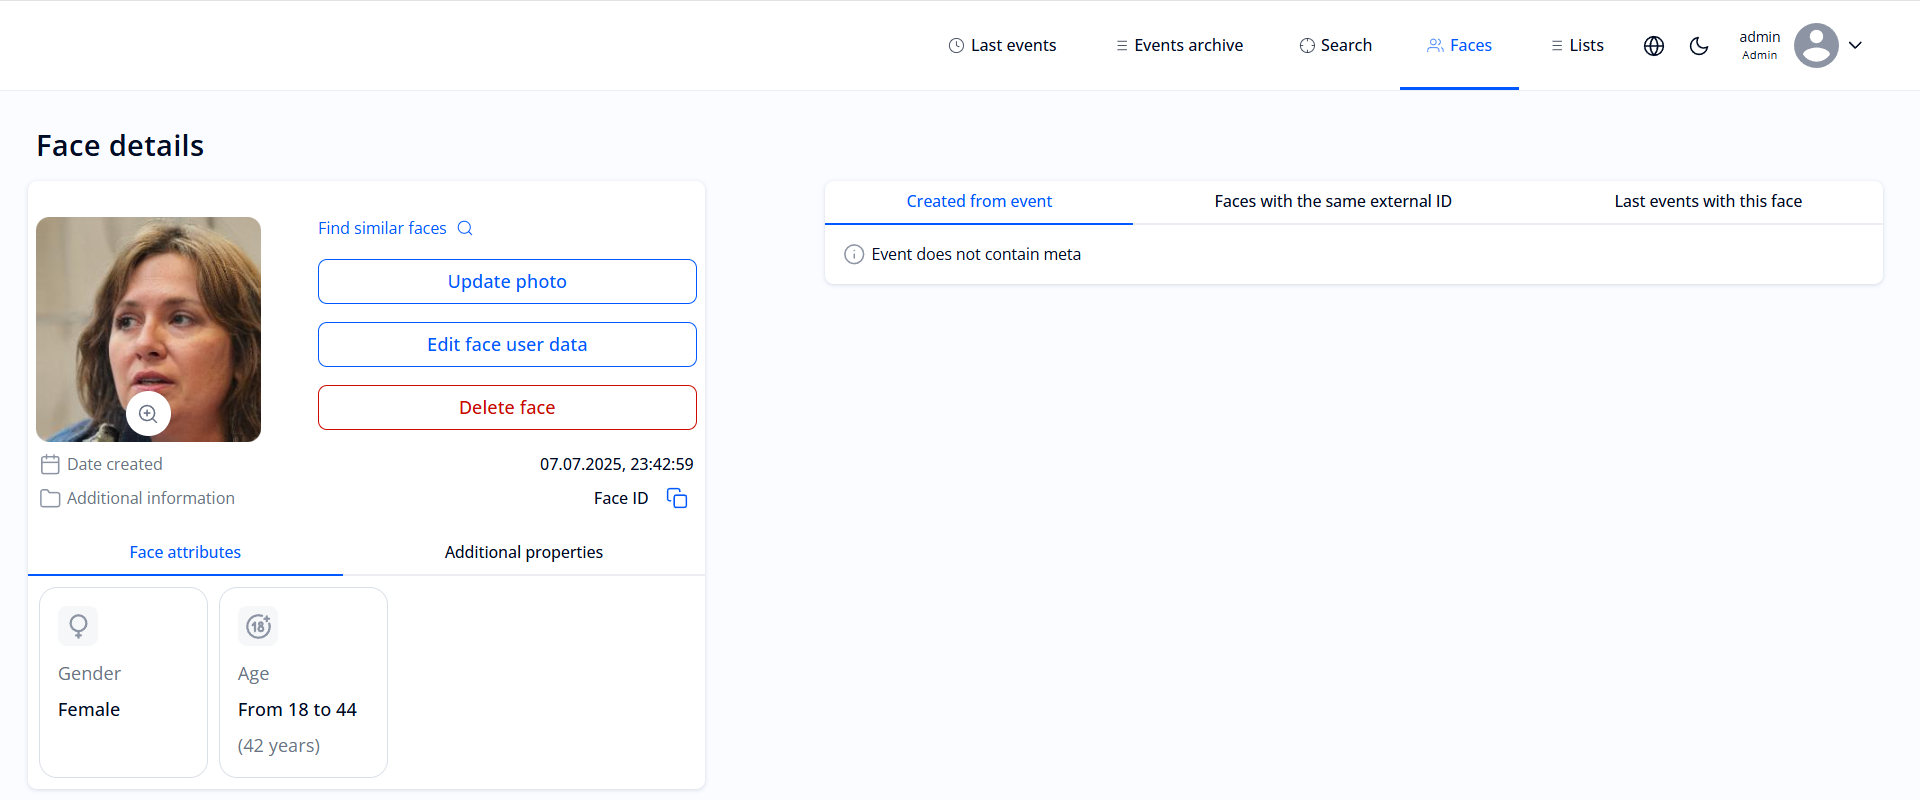The image size is (1920, 800).
Task: Click the info icon beside event message
Action: coord(854,255)
